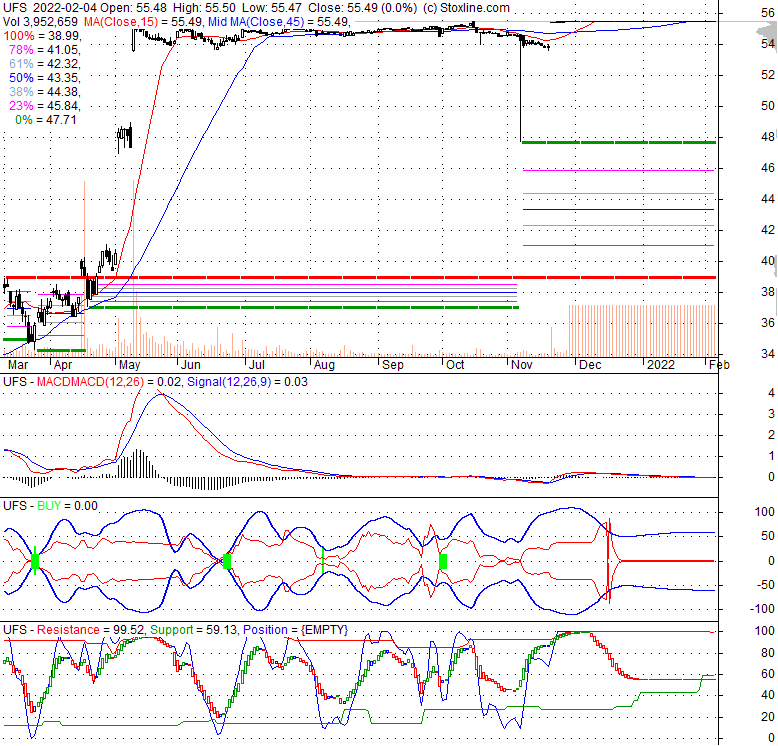Screen dimensions: 778x746
Task: Click the Low: 55.47 value
Action: [272, 8]
